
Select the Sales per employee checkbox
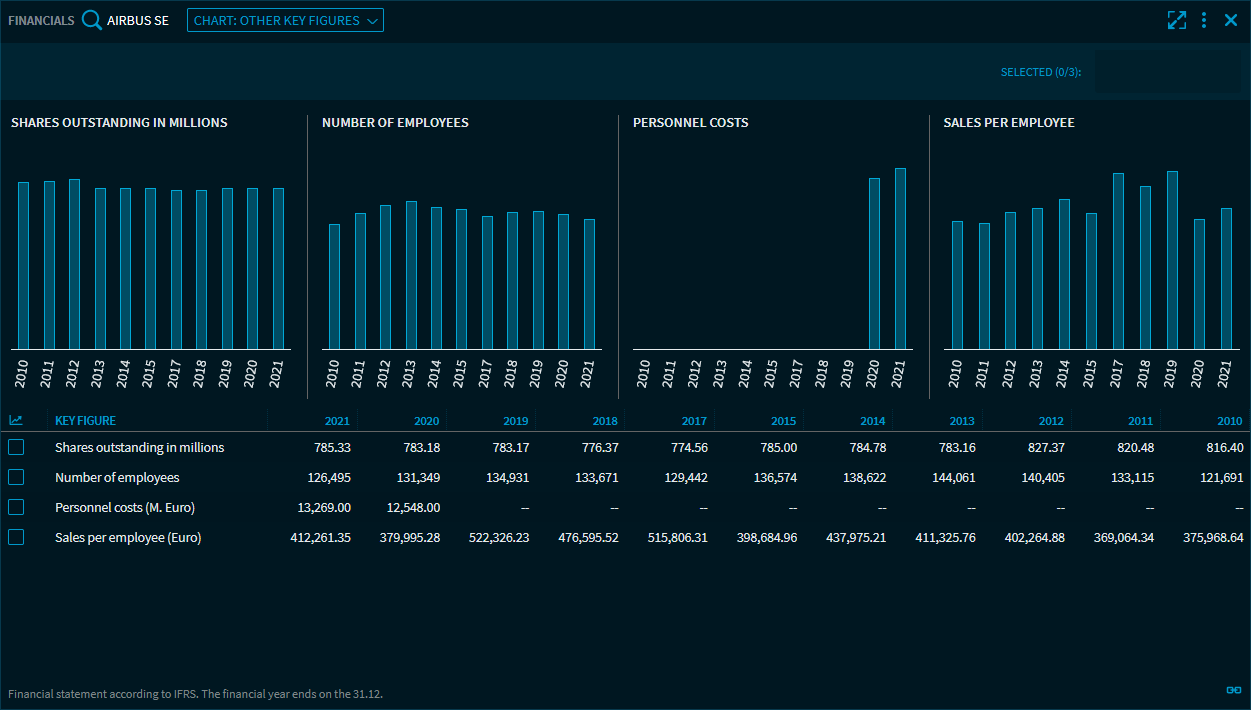click(16, 537)
